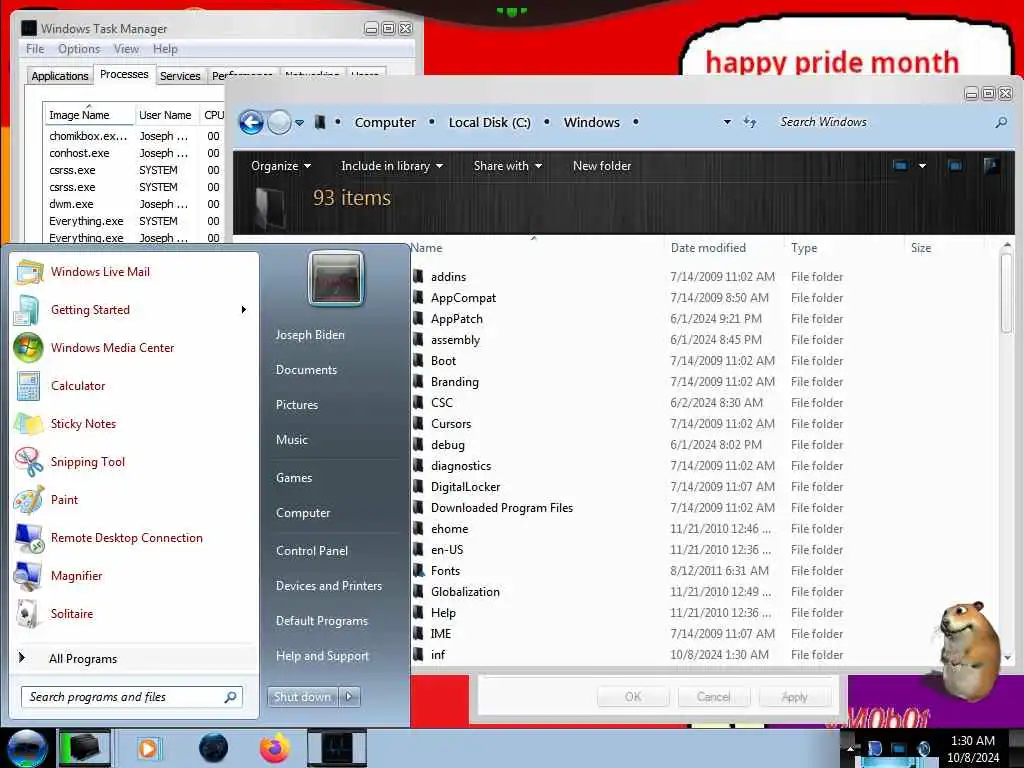
Task: Switch to the Services tab in Task Manager
Action: (180, 76)
